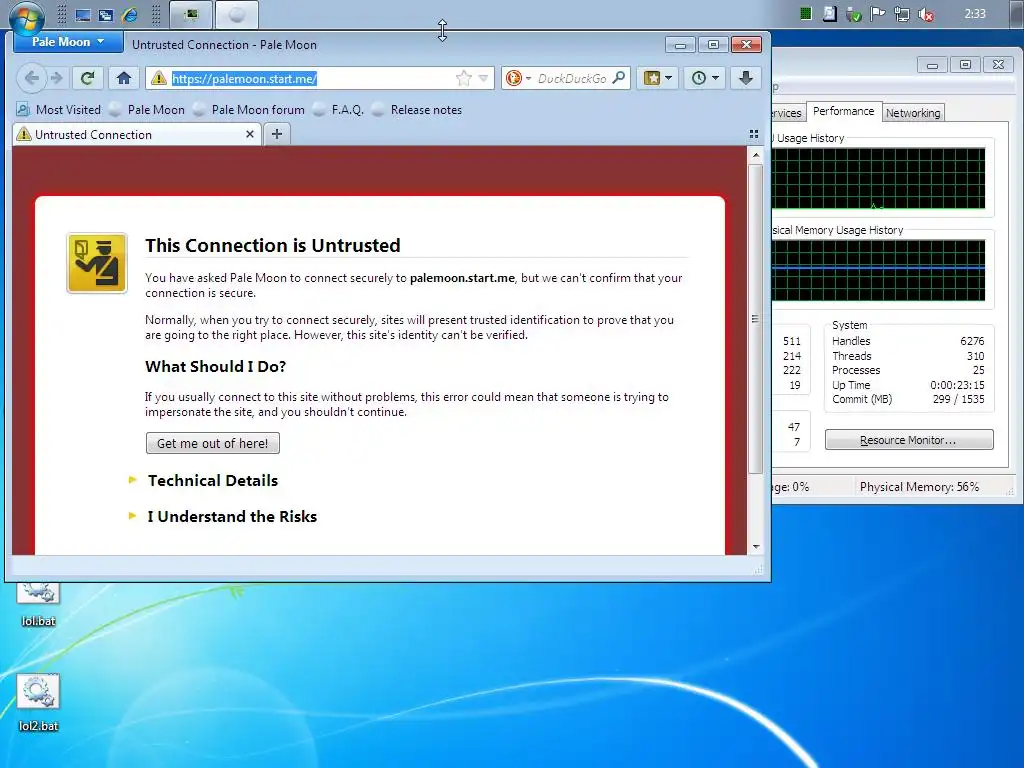The image size is (1024, 768).
Task: Click the Safely Remove Hardware tray icon
Action: (854, 14)
